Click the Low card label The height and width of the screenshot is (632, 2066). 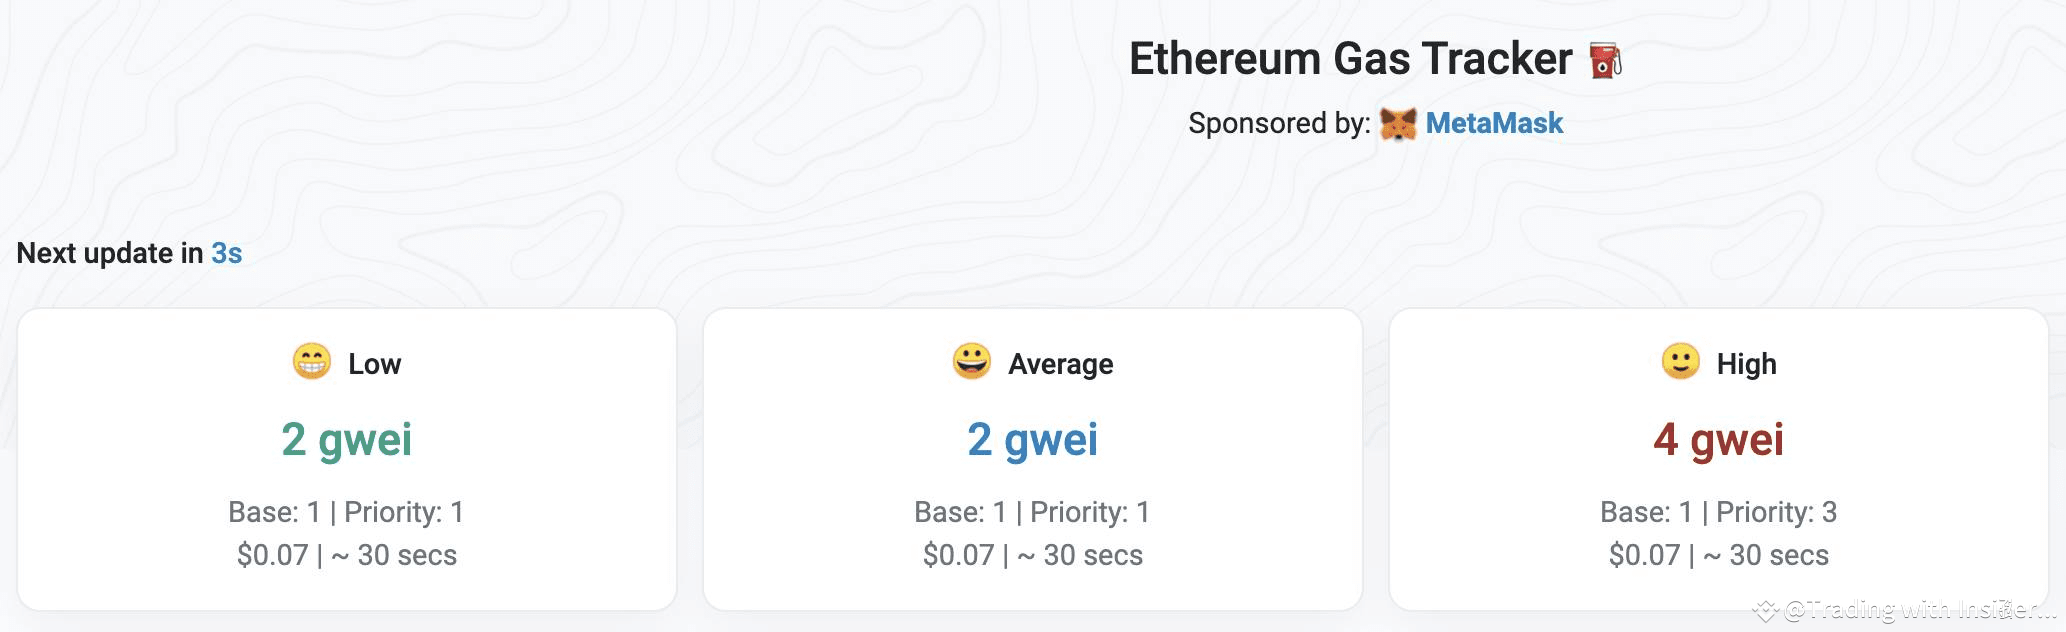(x=374, y=364)
